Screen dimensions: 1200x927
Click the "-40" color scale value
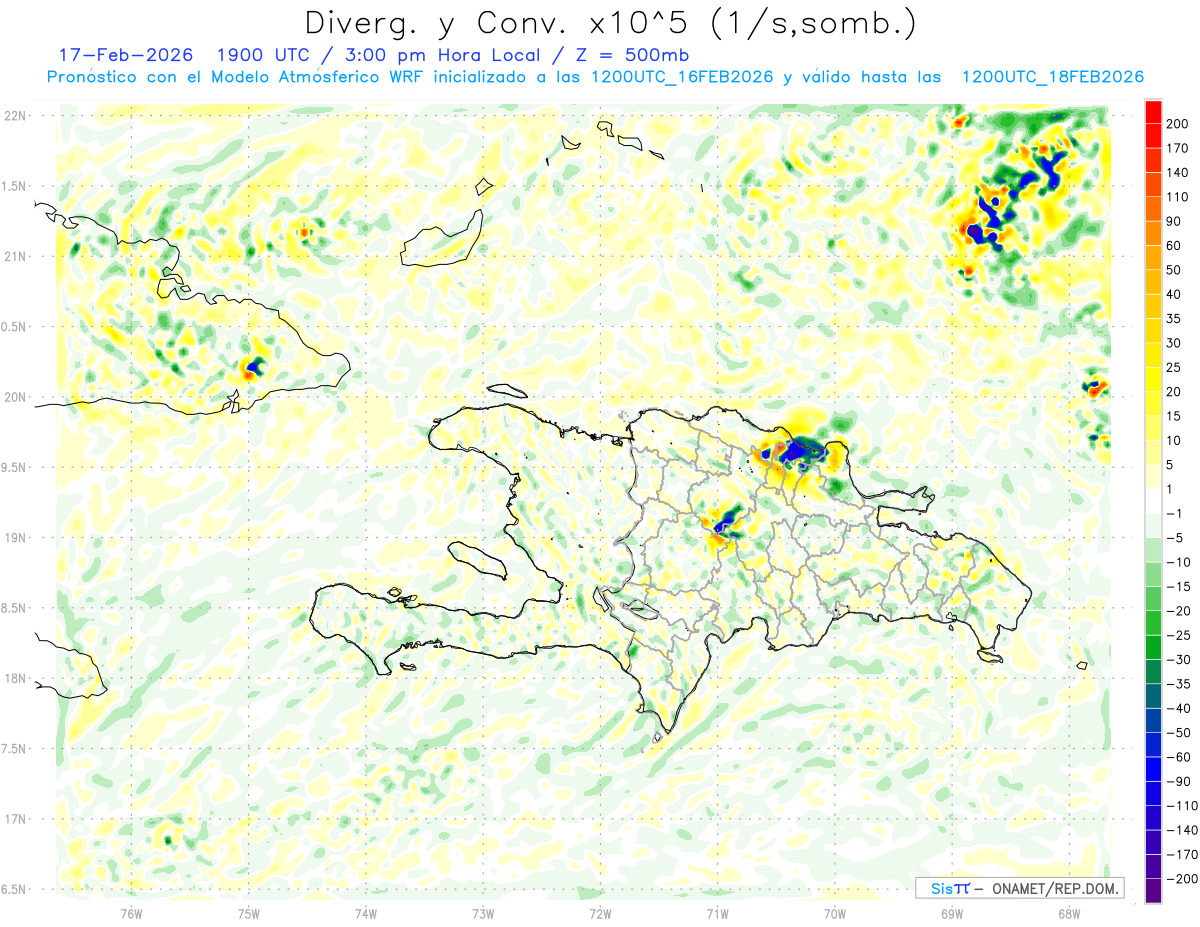click(1180, 708)
